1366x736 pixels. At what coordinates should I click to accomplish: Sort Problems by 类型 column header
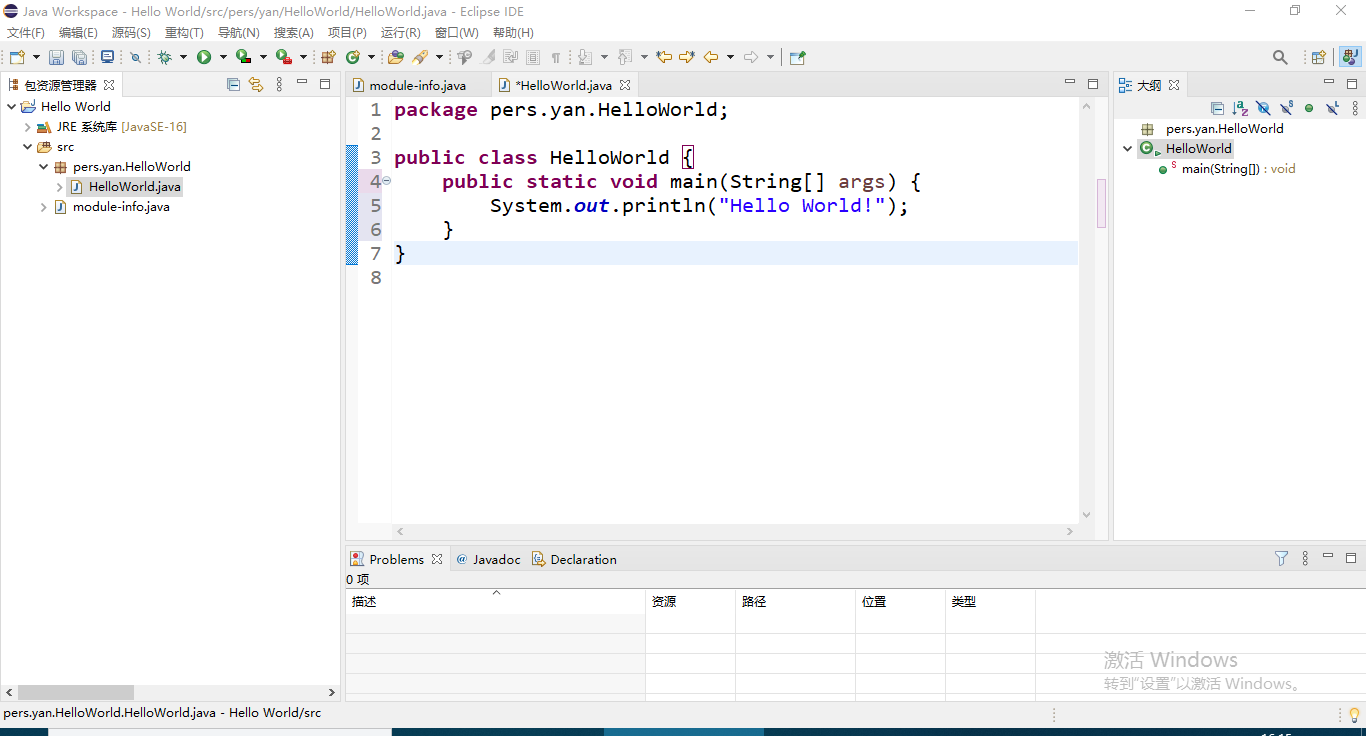point(991,602)
